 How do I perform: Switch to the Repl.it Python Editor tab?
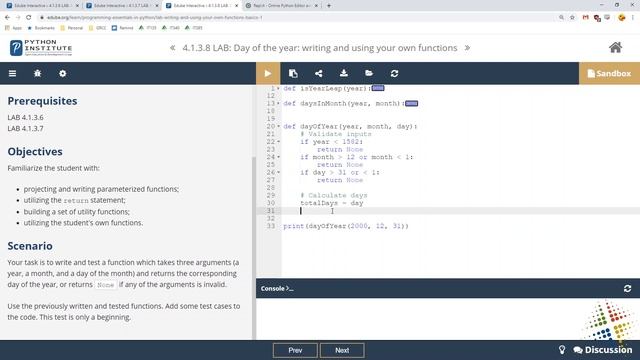point(281,6)
